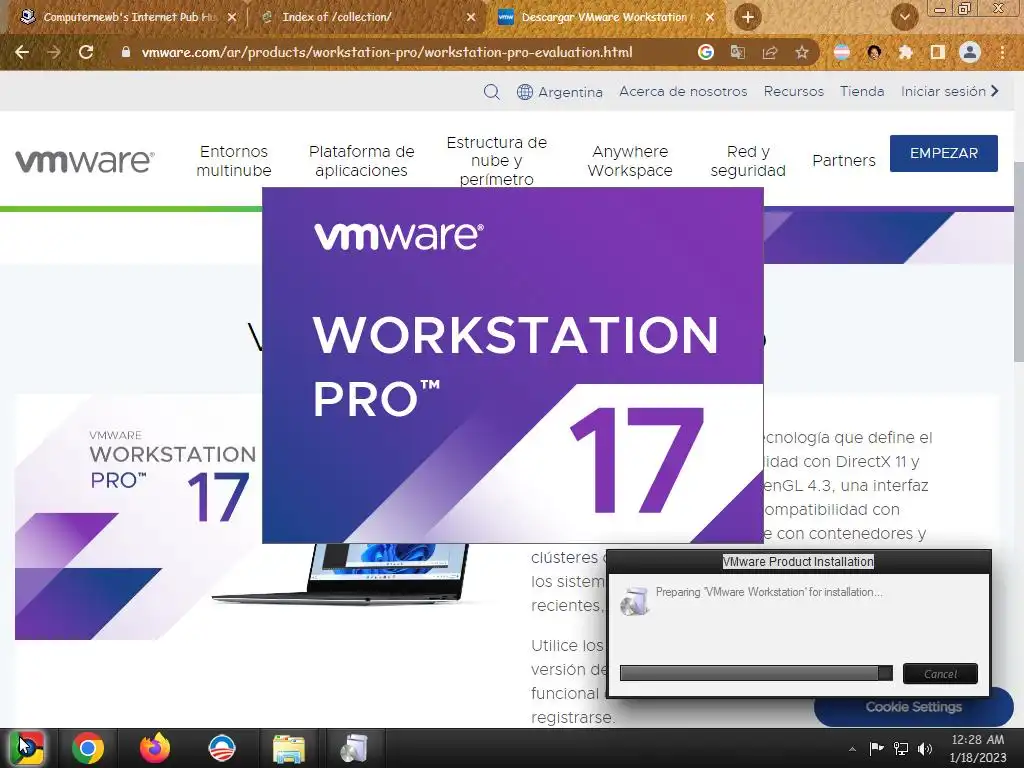Close the Index of /collection/ tab
1024x768 pixels.
click(x=471, y=18)
